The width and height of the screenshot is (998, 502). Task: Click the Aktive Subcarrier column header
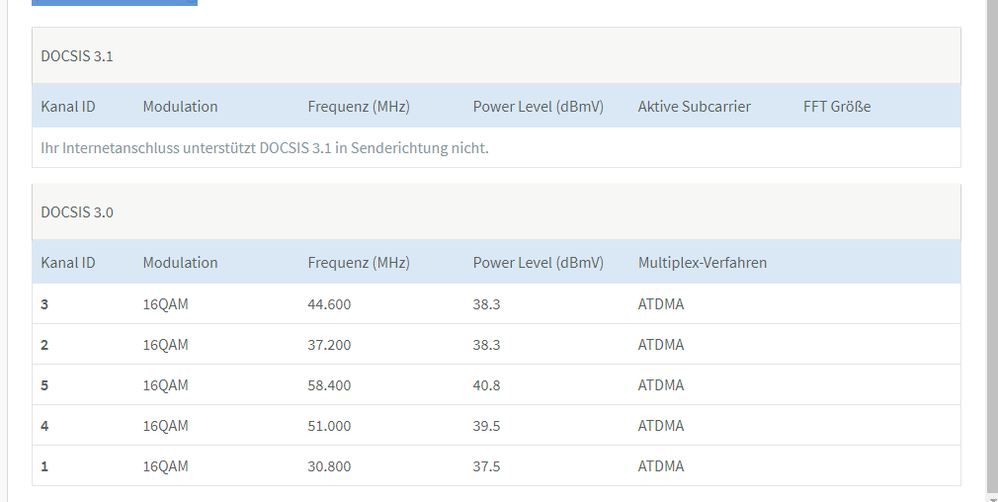click(694, 106)
